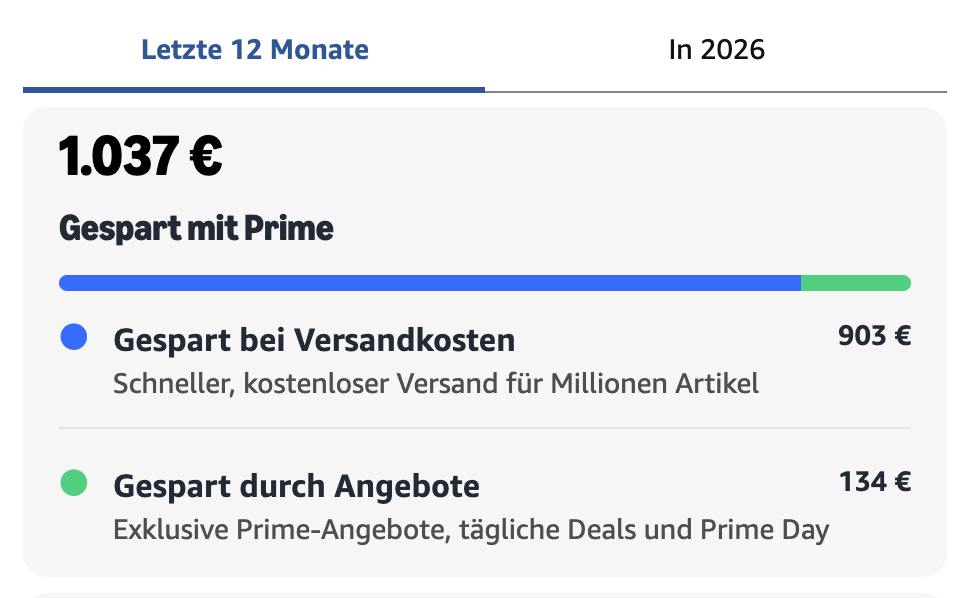Open Gespart durch Angebote entry
Image resolution: width=962 pixels, height=598 pixels.
pos(296,486)
